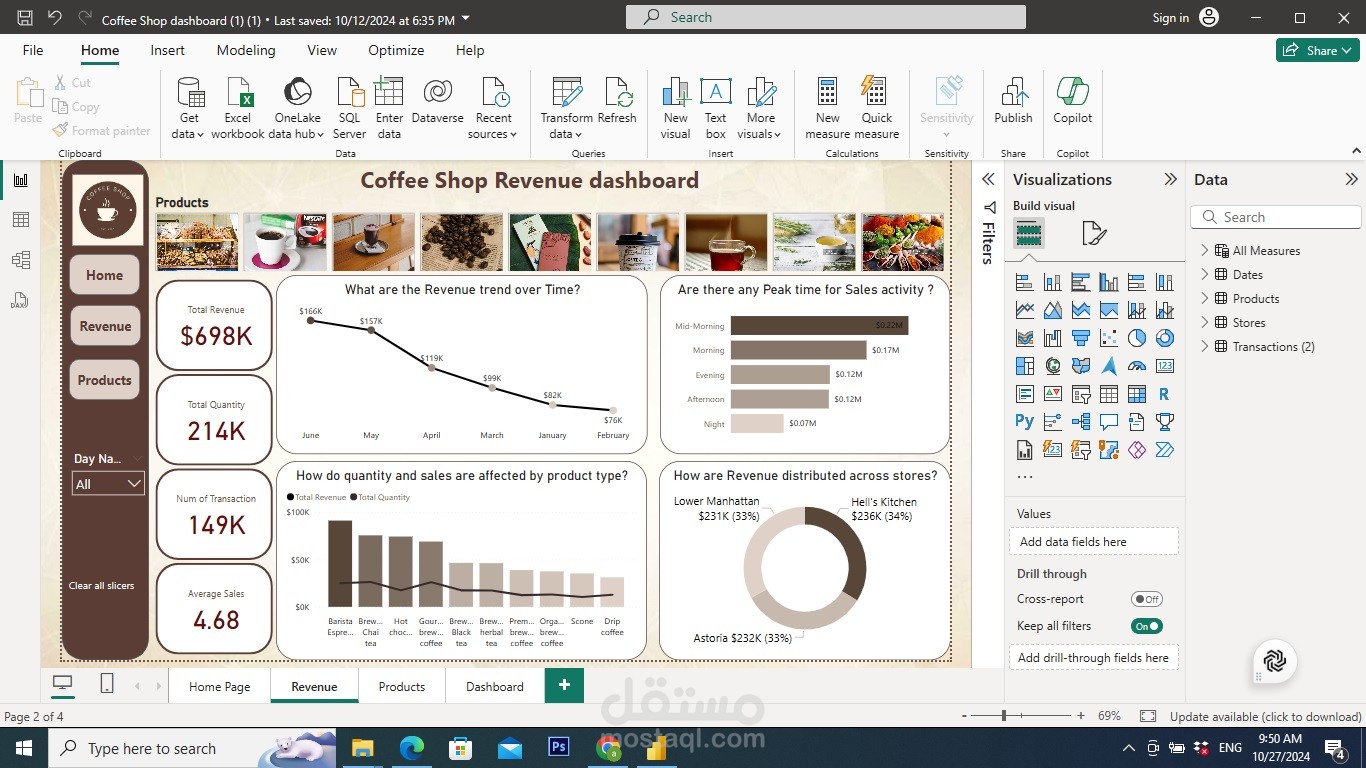
Task: Switch to mobile layout icon
Action: click(x=107, y=683)
